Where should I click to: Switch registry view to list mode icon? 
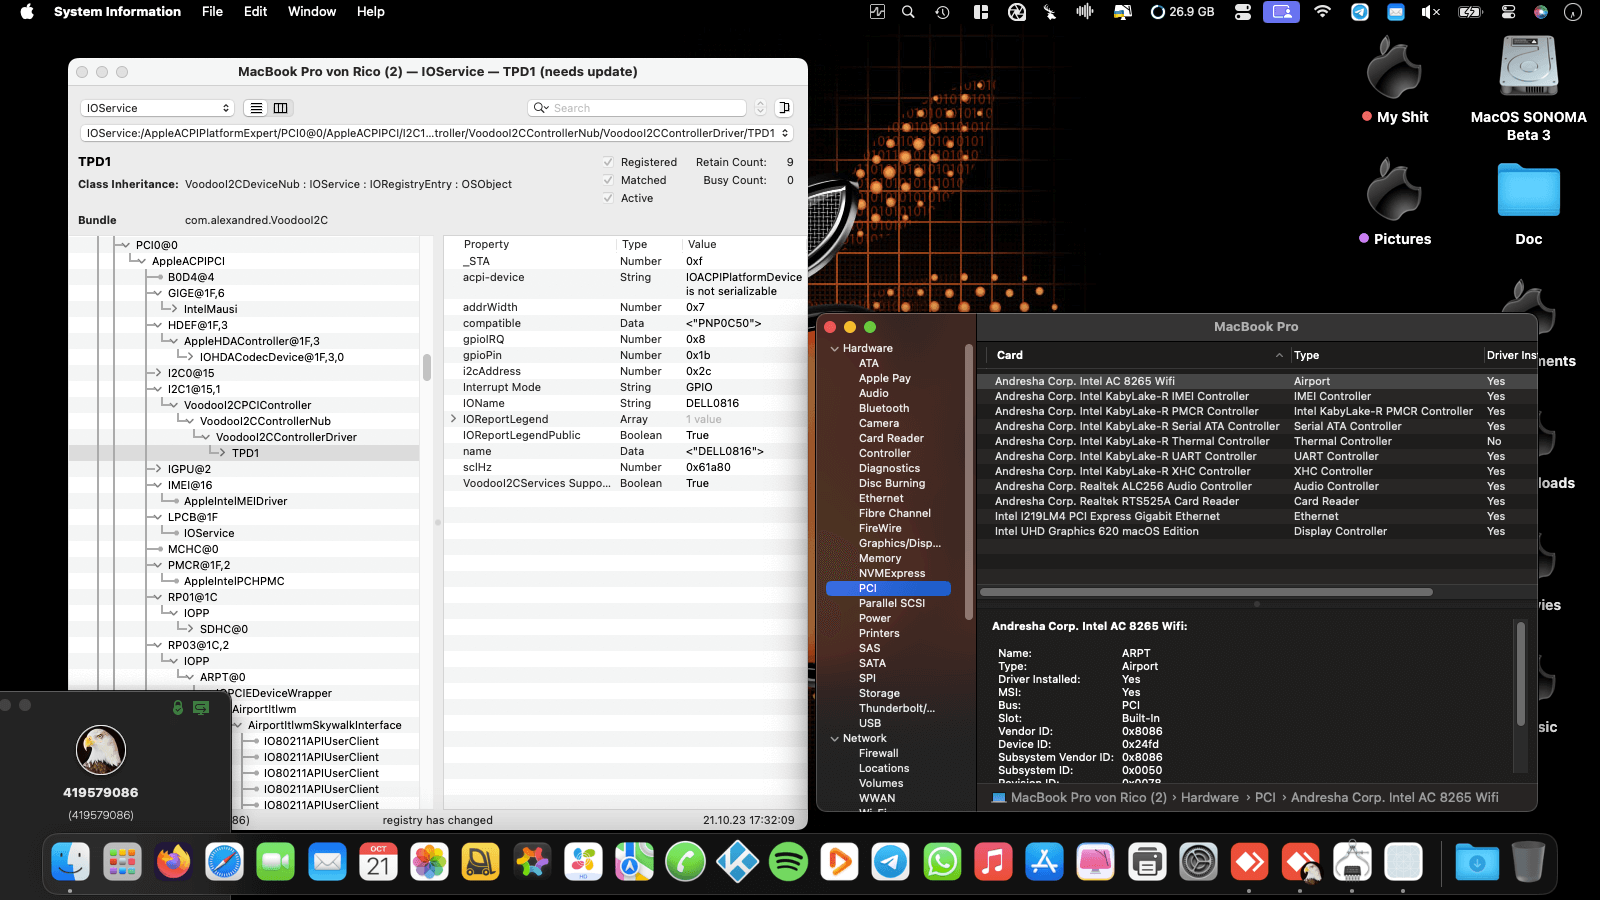pos(257,108)
